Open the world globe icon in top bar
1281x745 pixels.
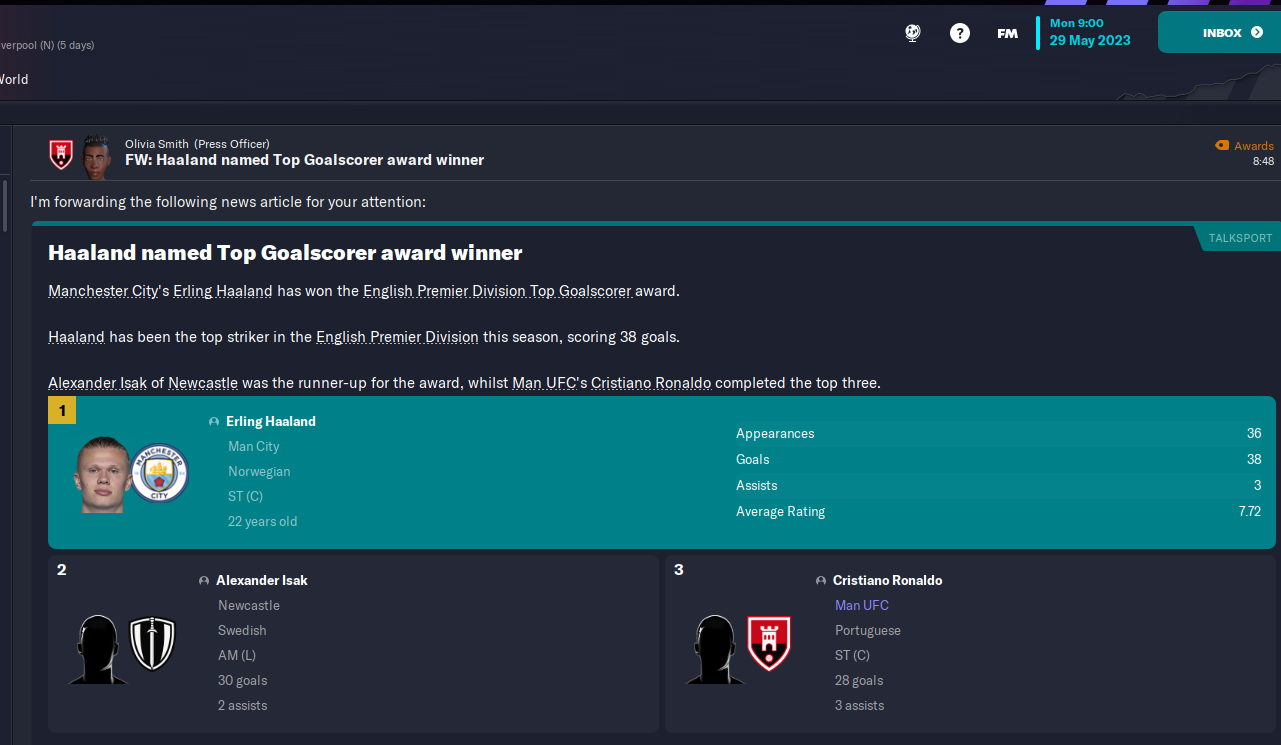[913, 33]
